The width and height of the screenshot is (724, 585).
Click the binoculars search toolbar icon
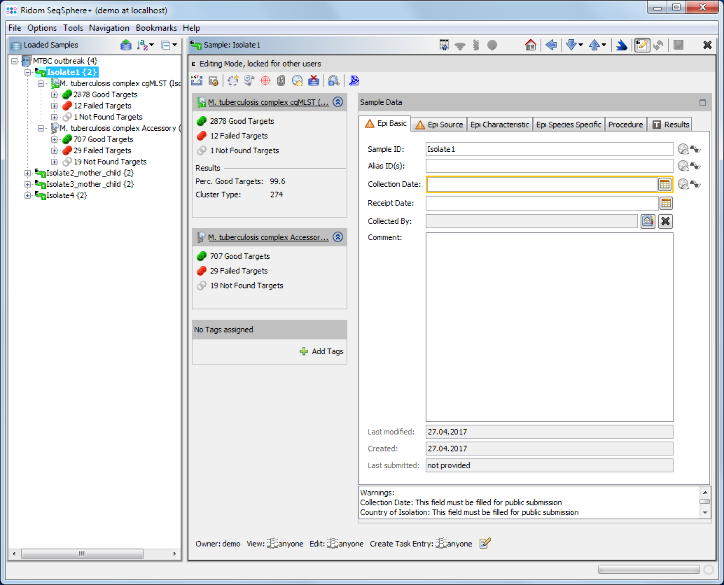click(x=333, y=81)
